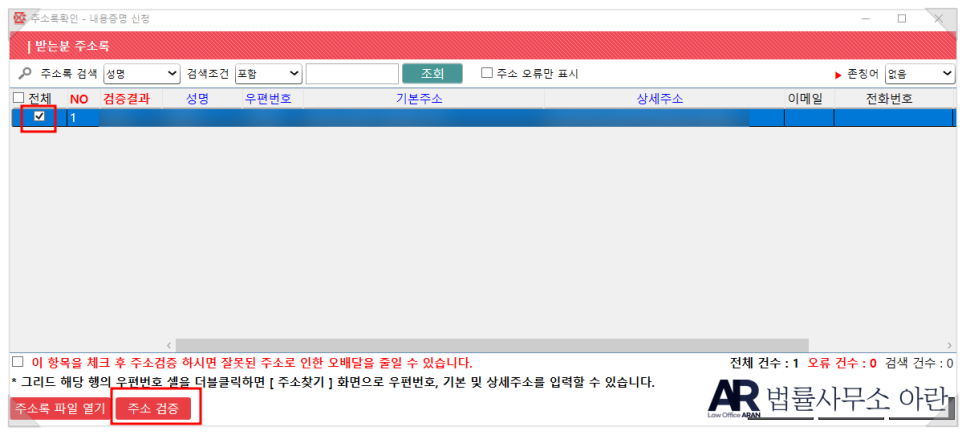Click the left arrow of horizontal scrollbar

[169, 345]
